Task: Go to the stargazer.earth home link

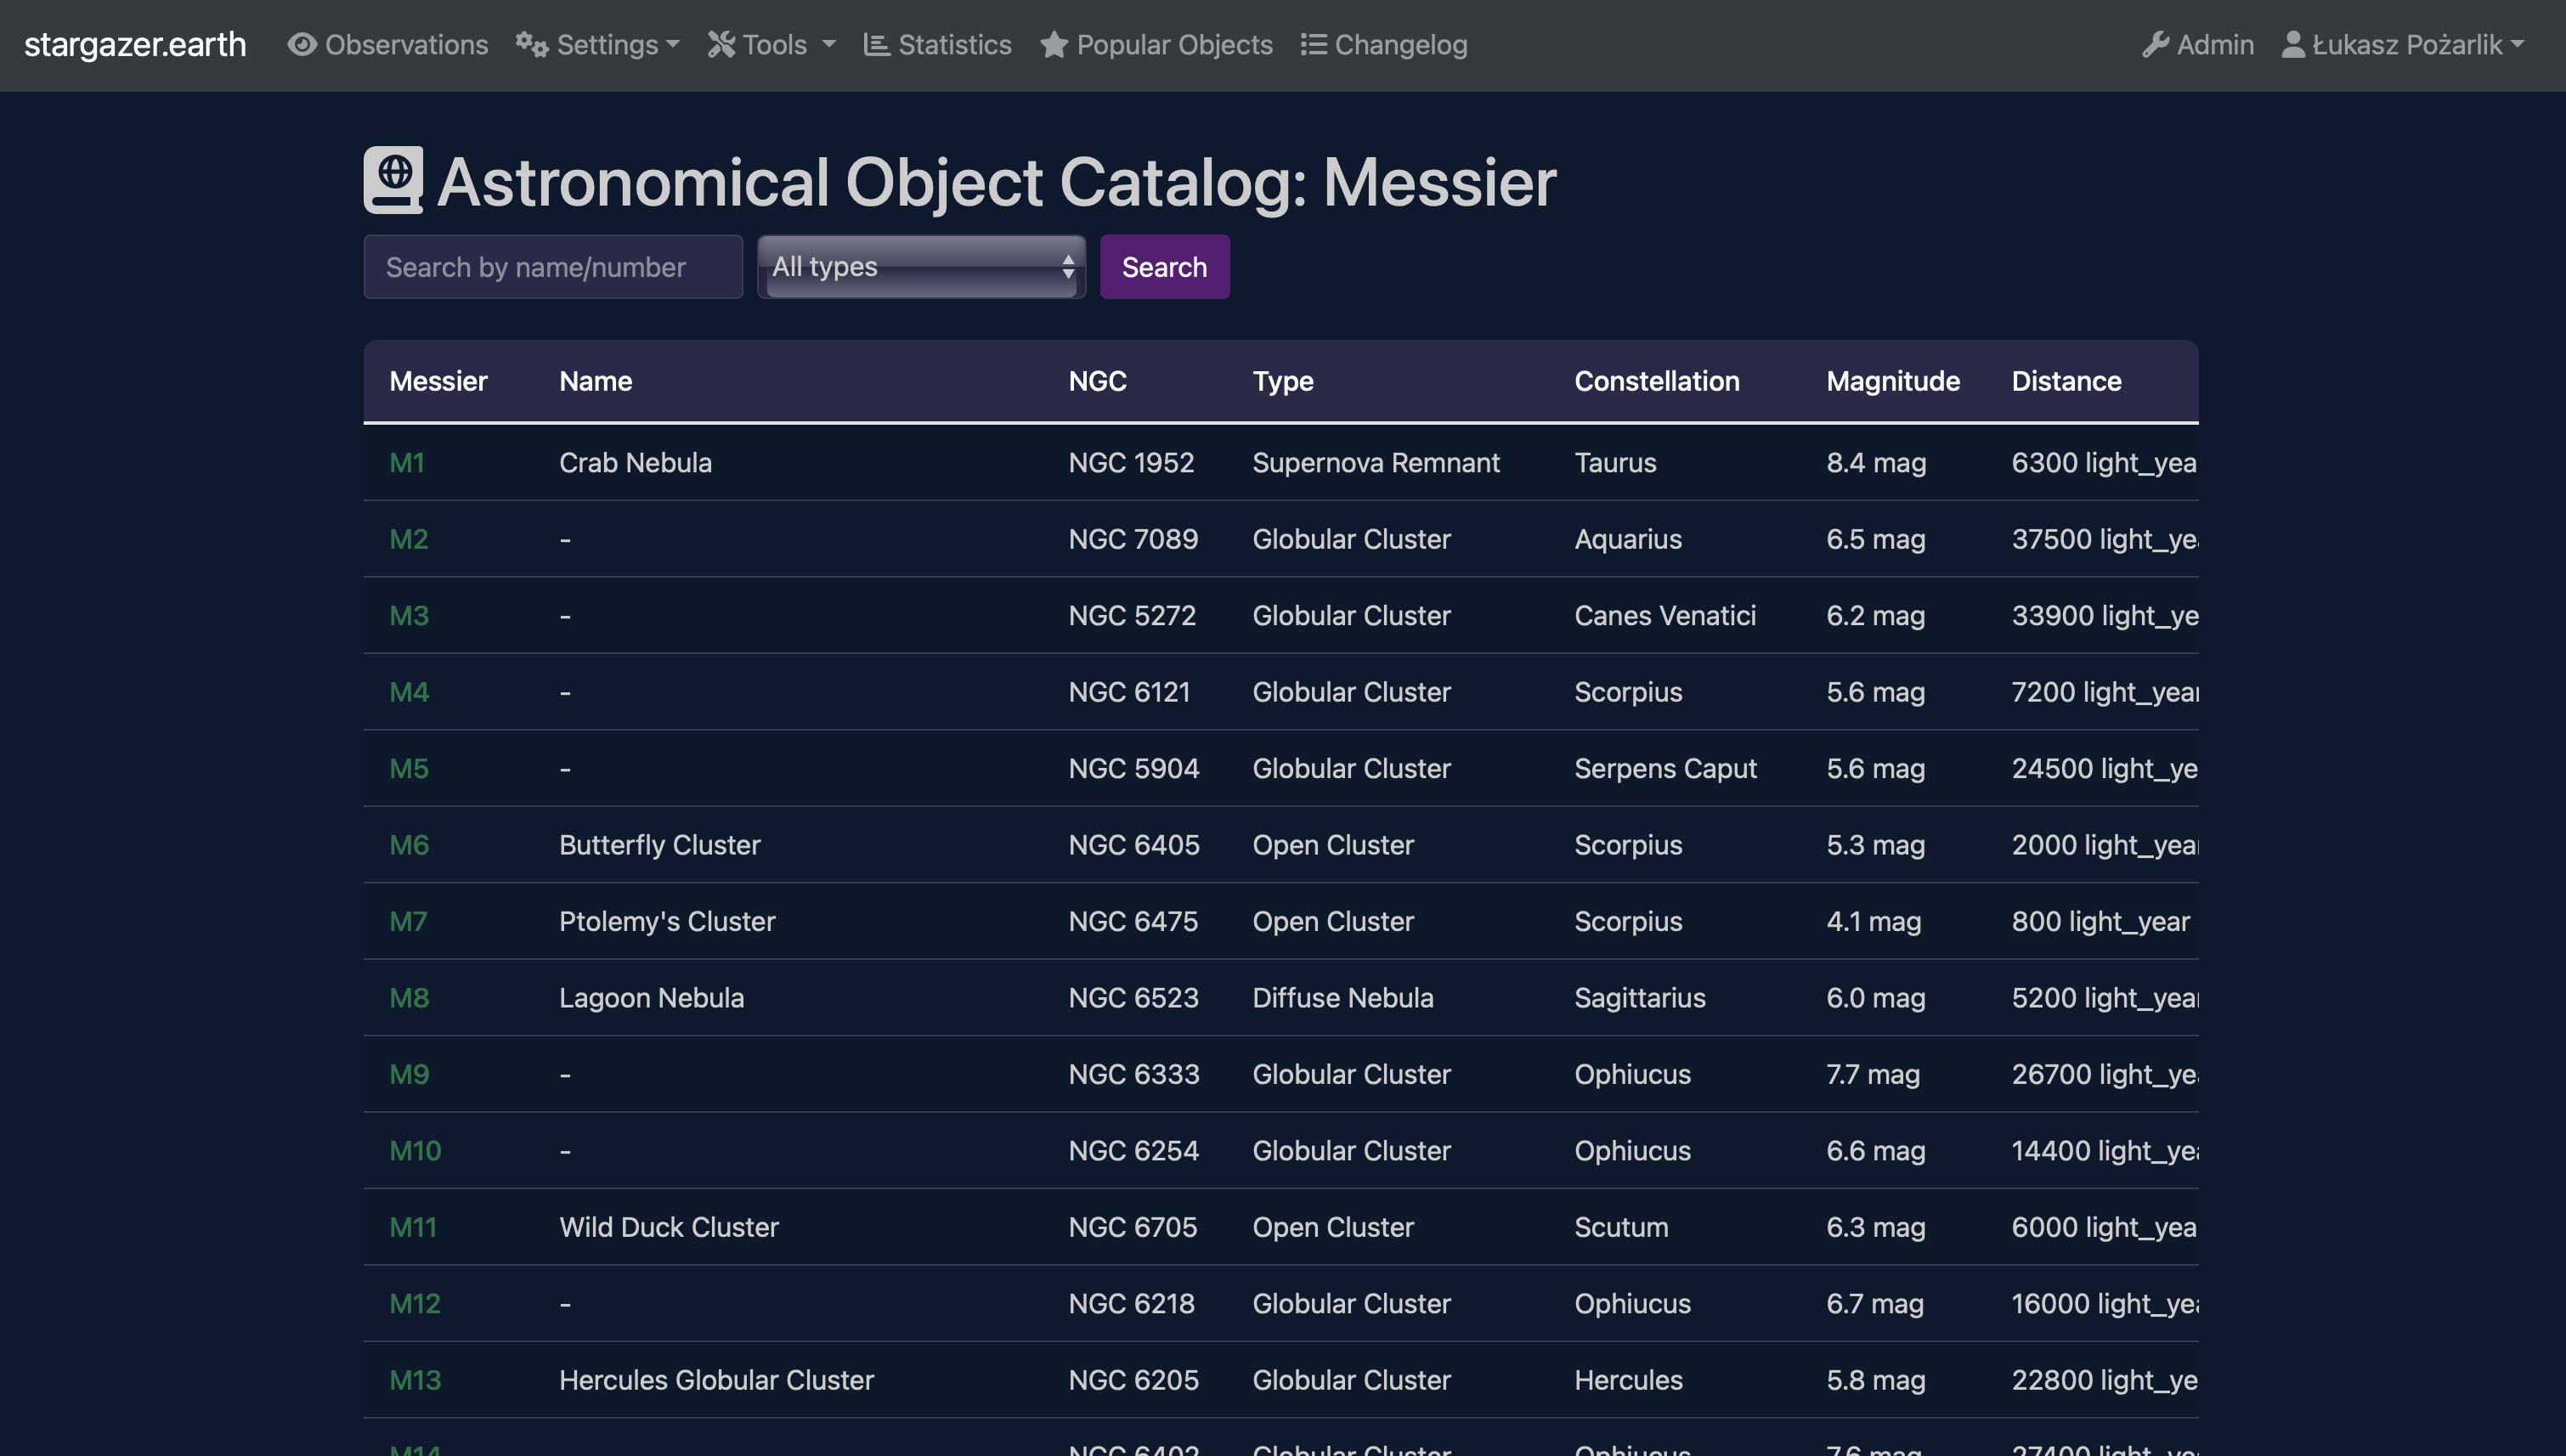Action: 135,45
